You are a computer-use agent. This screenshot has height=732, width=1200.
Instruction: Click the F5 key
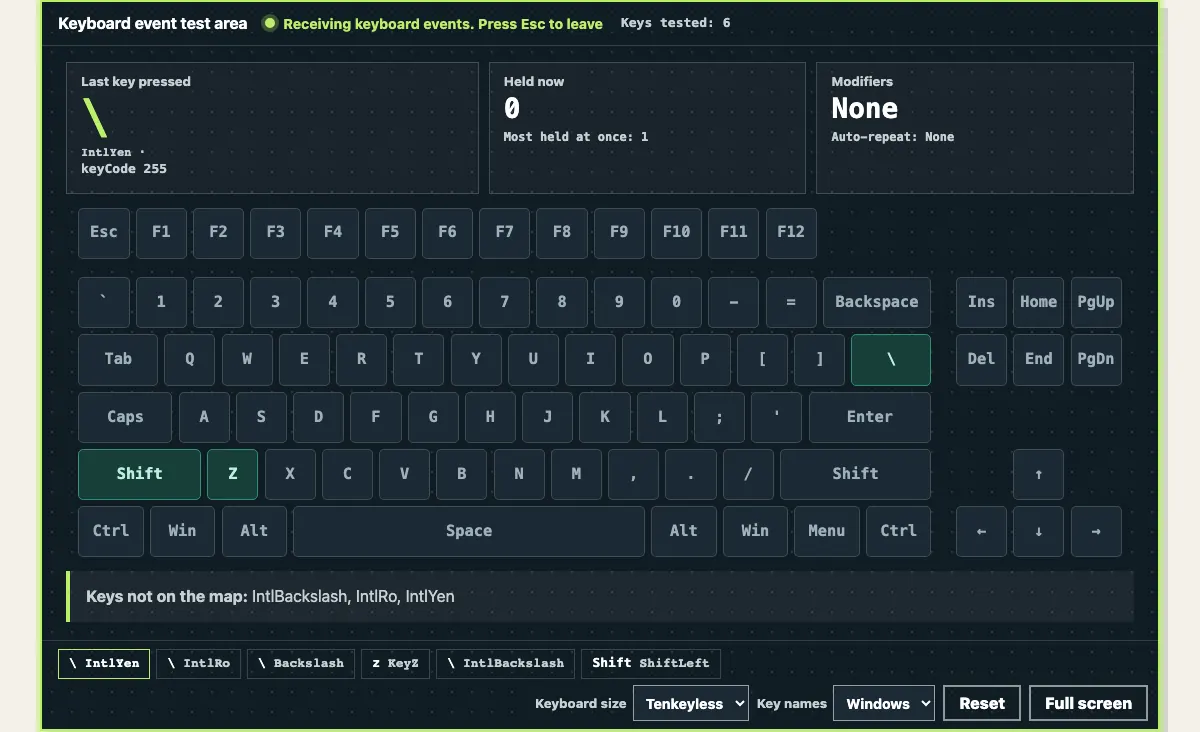pos(390,232)
